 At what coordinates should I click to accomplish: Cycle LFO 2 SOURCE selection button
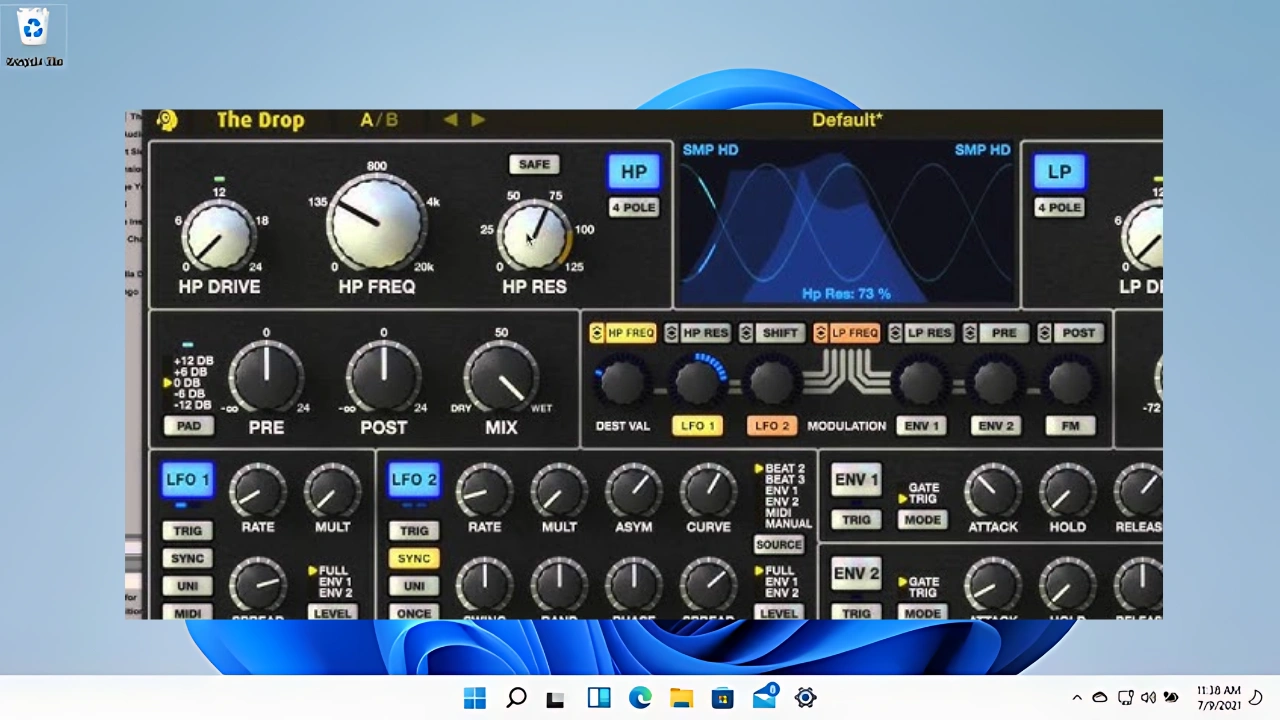point(779,545)
